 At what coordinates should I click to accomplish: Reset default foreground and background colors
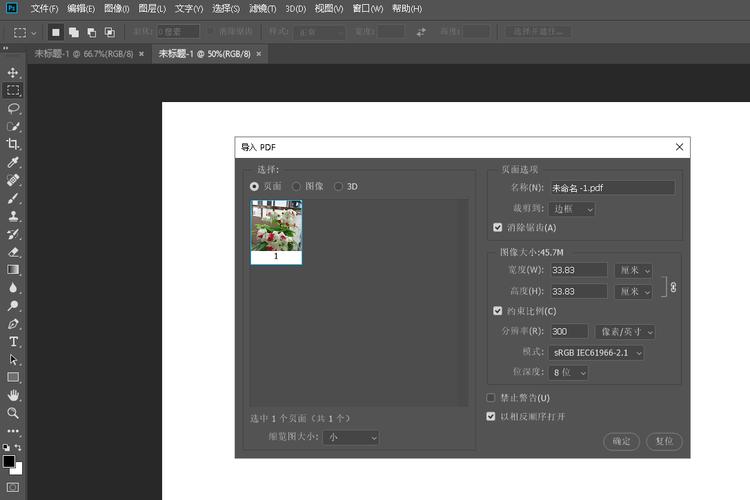6,447
